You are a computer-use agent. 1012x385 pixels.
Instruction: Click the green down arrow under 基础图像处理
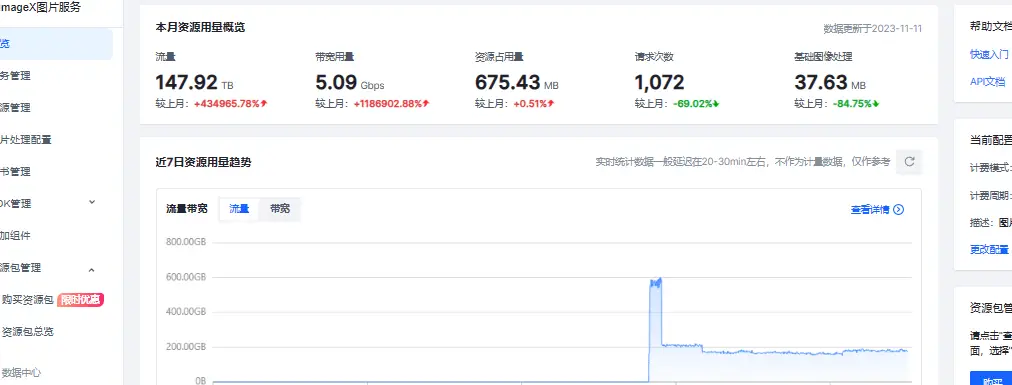pyautogui.click(x=876, y=104)
